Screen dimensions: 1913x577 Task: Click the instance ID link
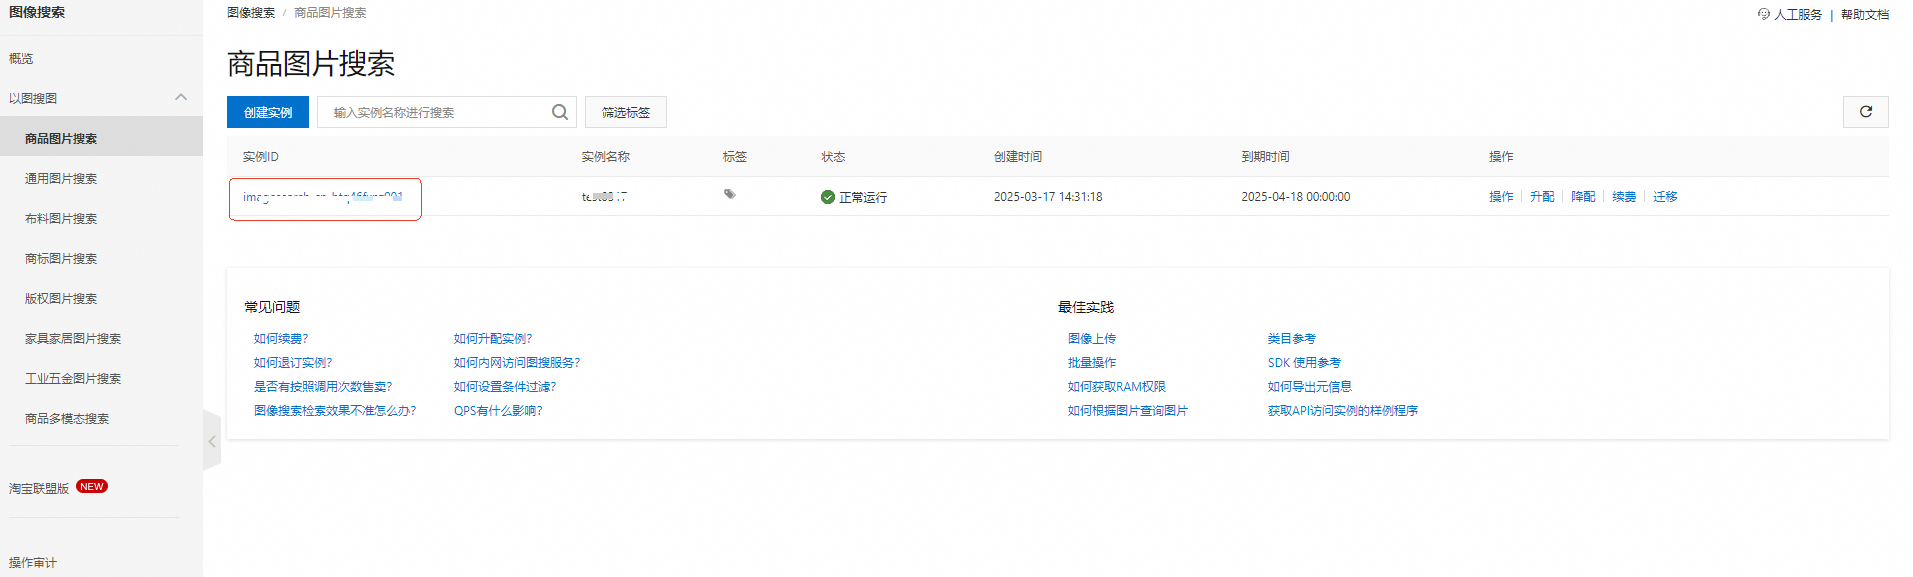click(323, 197)
